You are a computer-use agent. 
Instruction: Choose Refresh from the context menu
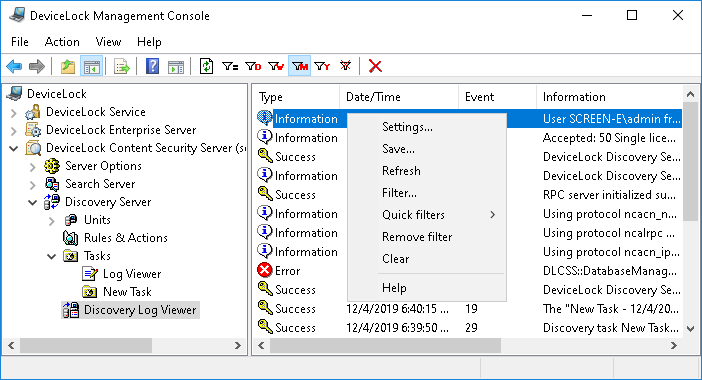click(x=427, y=171)
